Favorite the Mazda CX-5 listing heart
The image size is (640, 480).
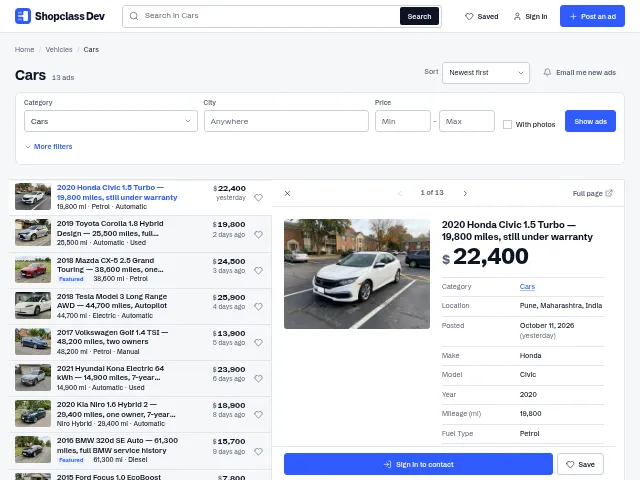click(258, 271)
